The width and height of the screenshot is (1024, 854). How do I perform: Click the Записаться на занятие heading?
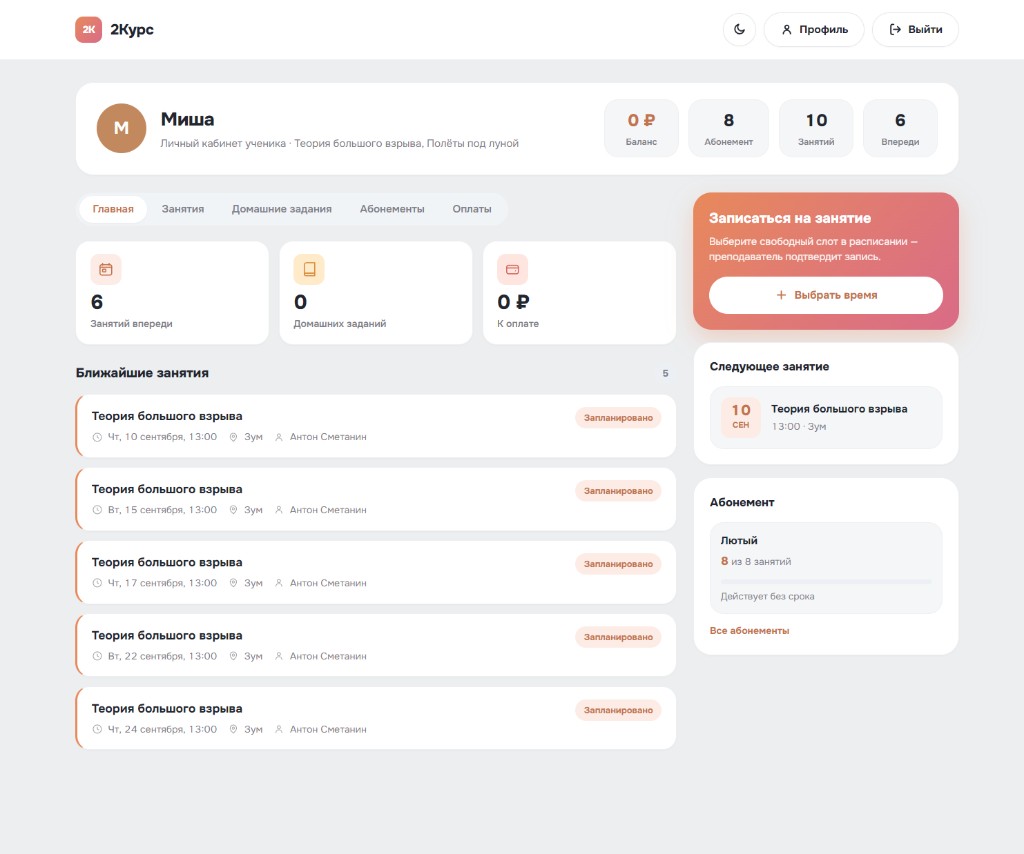click(790, 218)
